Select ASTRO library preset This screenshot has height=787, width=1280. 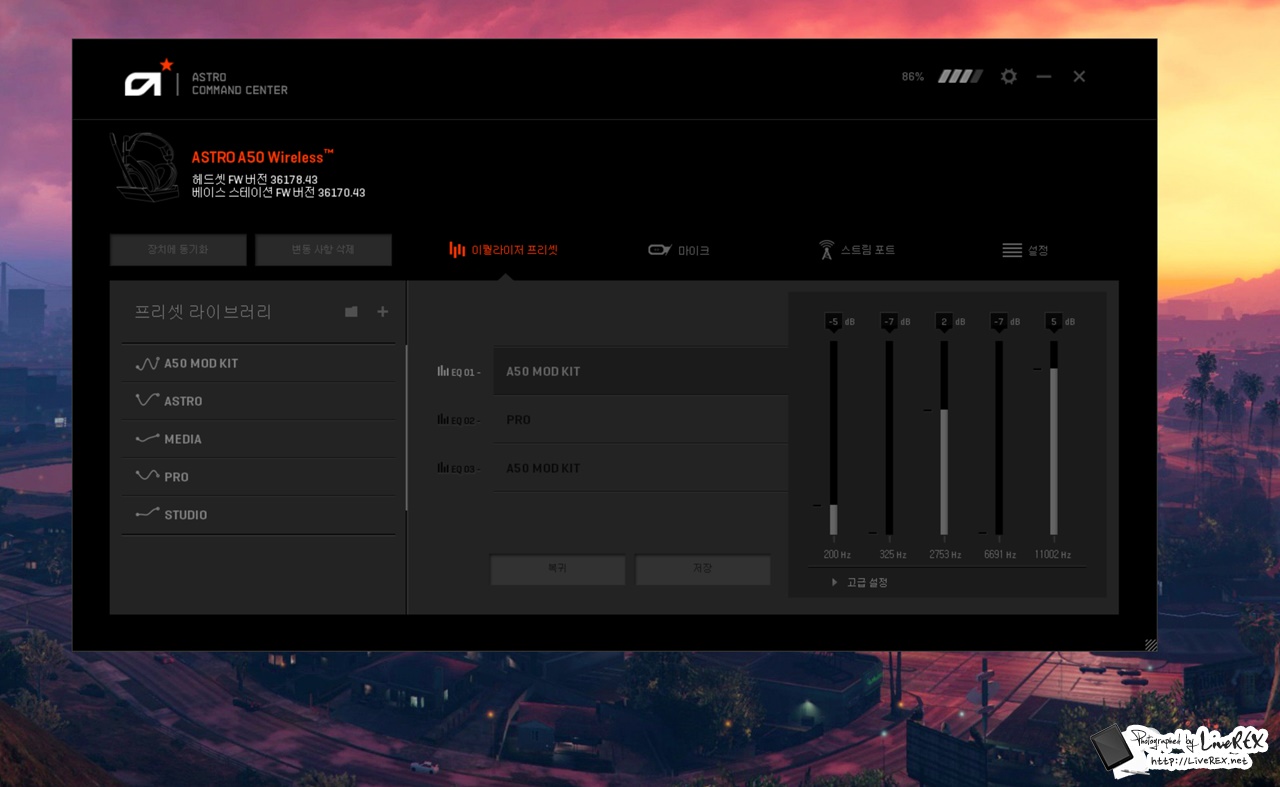coord(259,401)
